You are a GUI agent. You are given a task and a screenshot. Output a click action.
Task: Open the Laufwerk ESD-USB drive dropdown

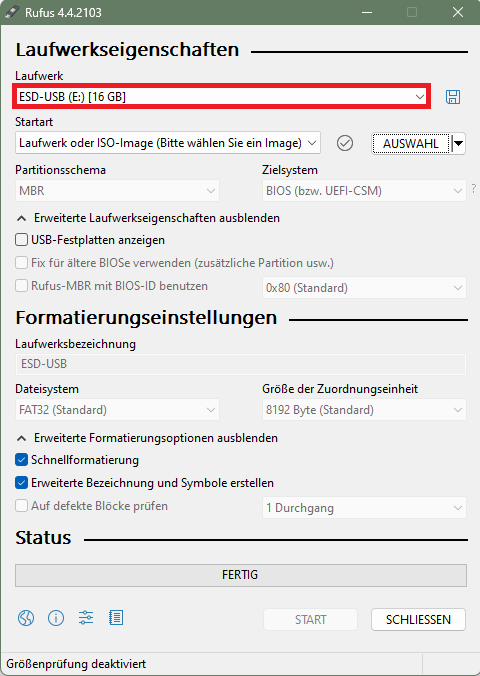[222, 97]
